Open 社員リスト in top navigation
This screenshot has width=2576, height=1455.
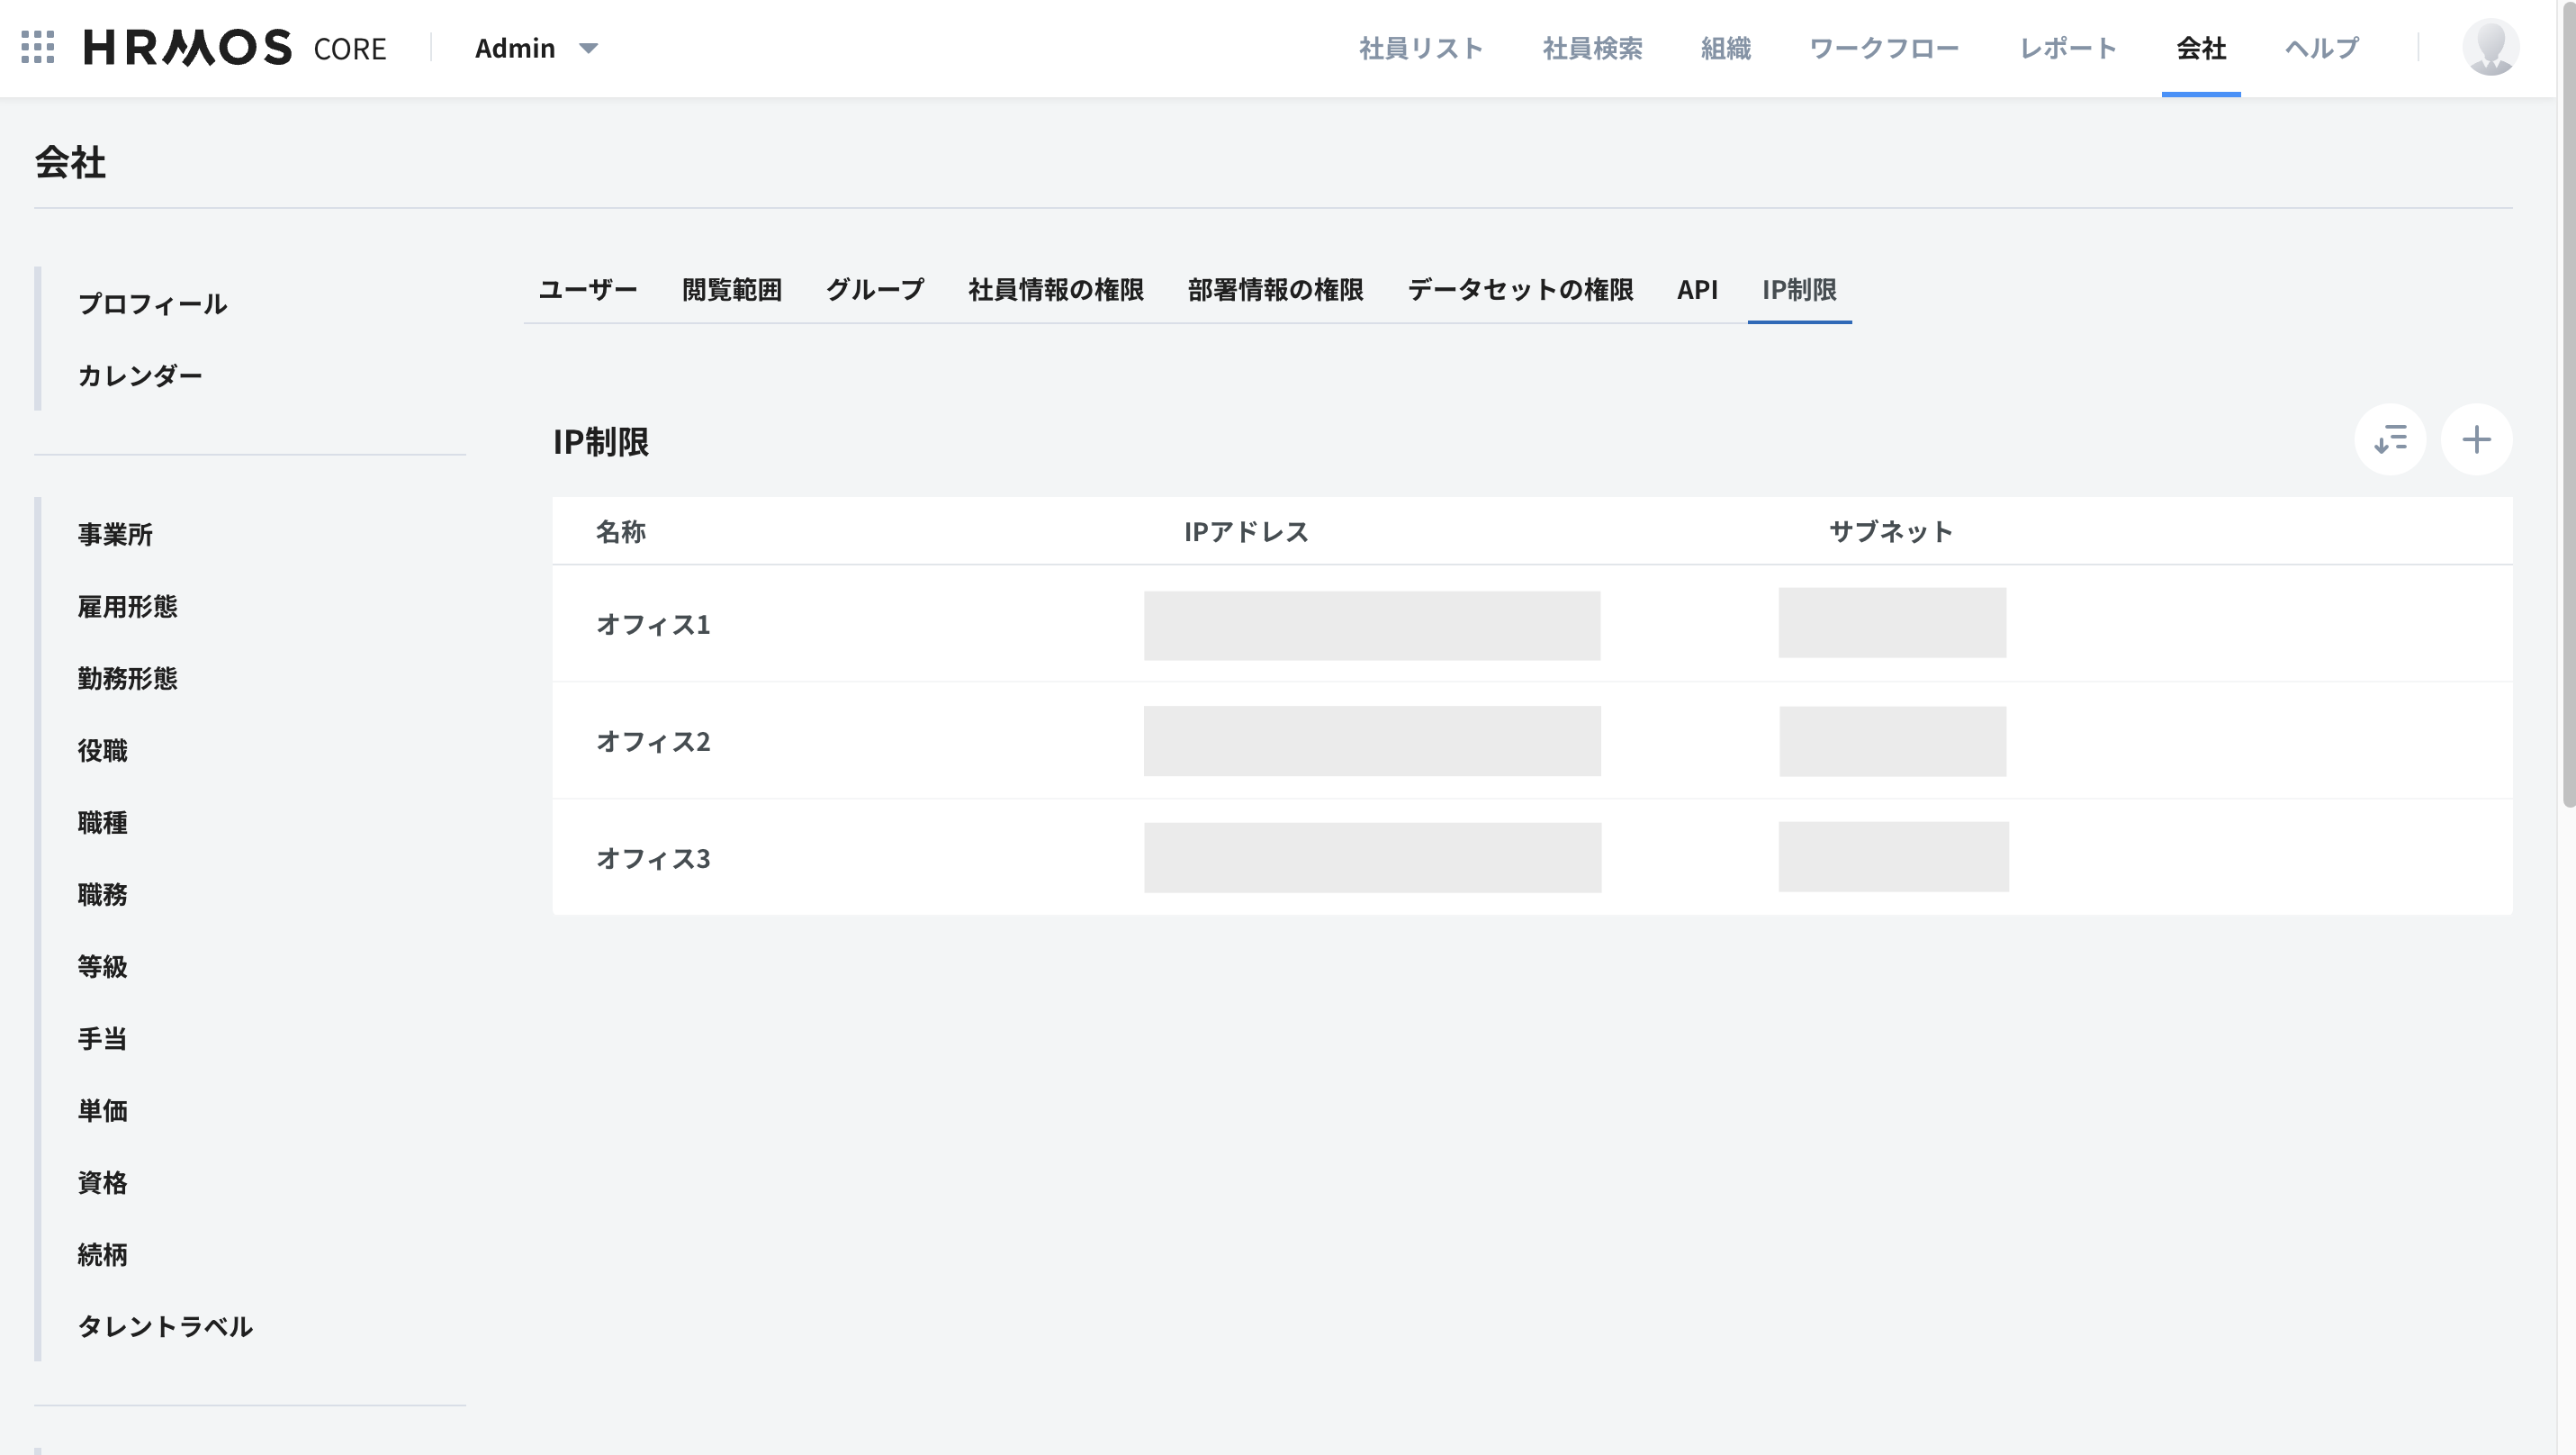tap(1420, 48)
